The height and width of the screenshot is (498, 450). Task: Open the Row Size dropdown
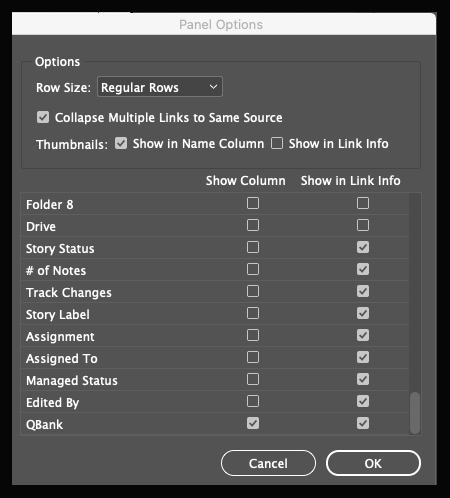[160, 87]
